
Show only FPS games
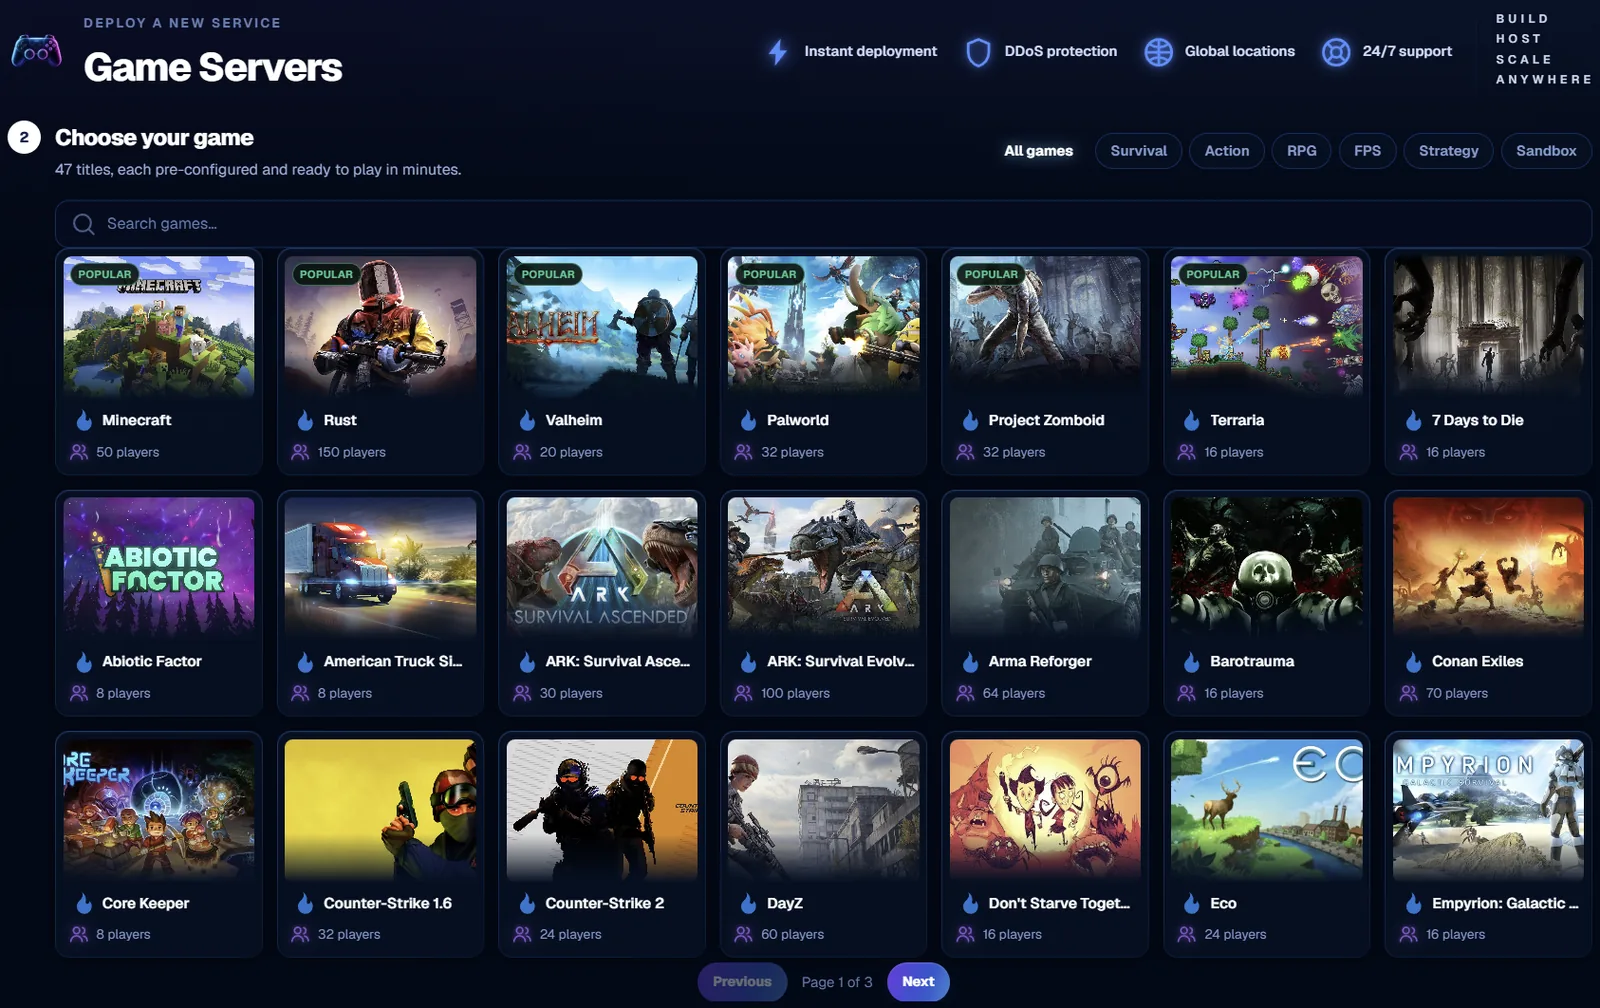1367,151
